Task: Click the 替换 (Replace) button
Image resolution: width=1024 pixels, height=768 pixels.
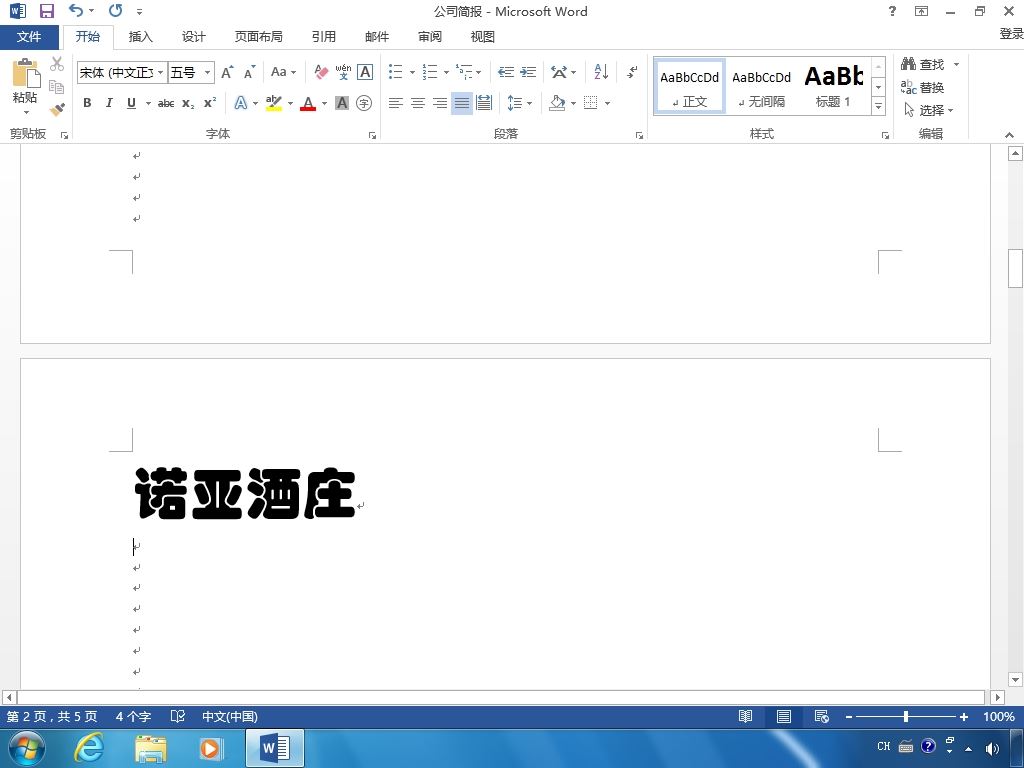Action: [922, 87]
